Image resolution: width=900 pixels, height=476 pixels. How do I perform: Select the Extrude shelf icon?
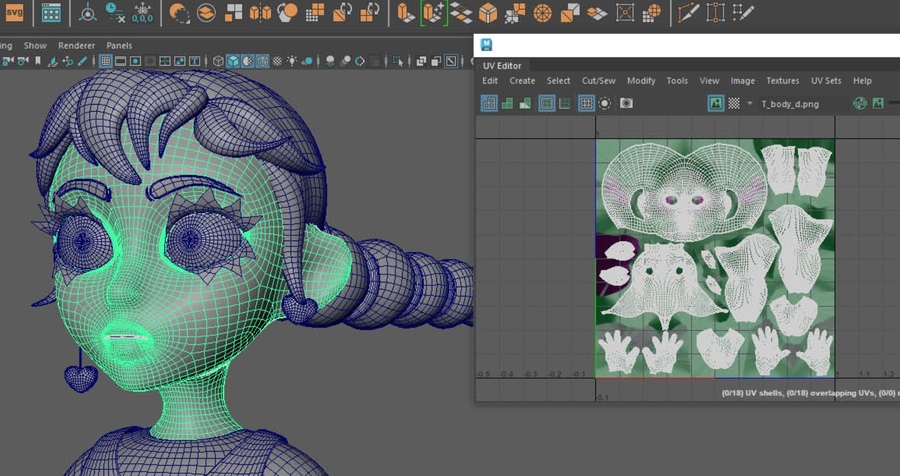(x=405, y=13)
